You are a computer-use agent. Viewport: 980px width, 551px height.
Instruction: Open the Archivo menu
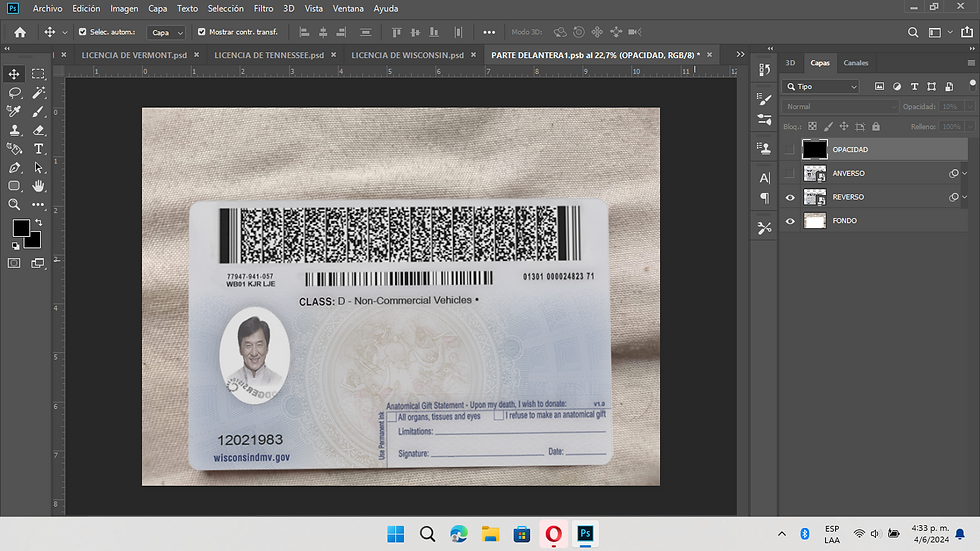48,9
